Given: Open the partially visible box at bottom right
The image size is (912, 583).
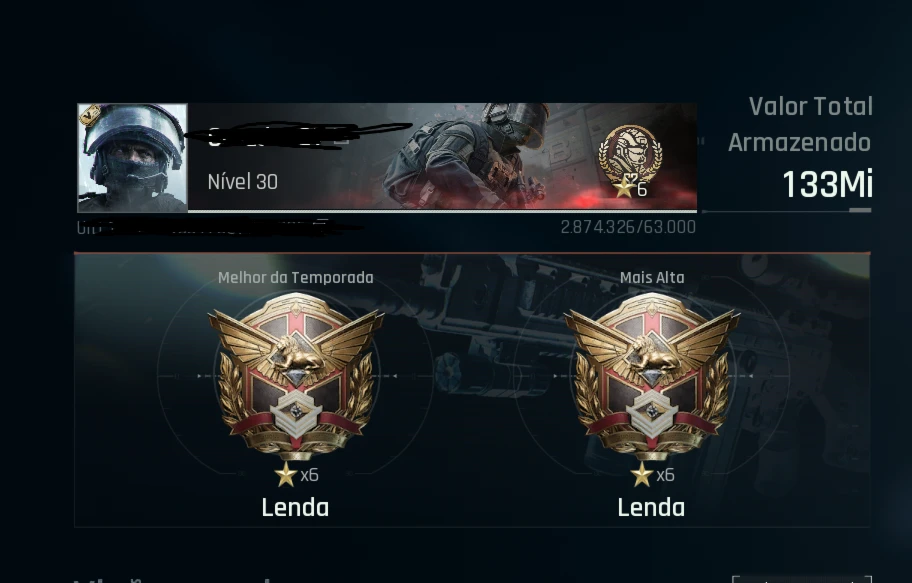Looking at the screenshot, I should pyautogui.click(x=802, y=579).
